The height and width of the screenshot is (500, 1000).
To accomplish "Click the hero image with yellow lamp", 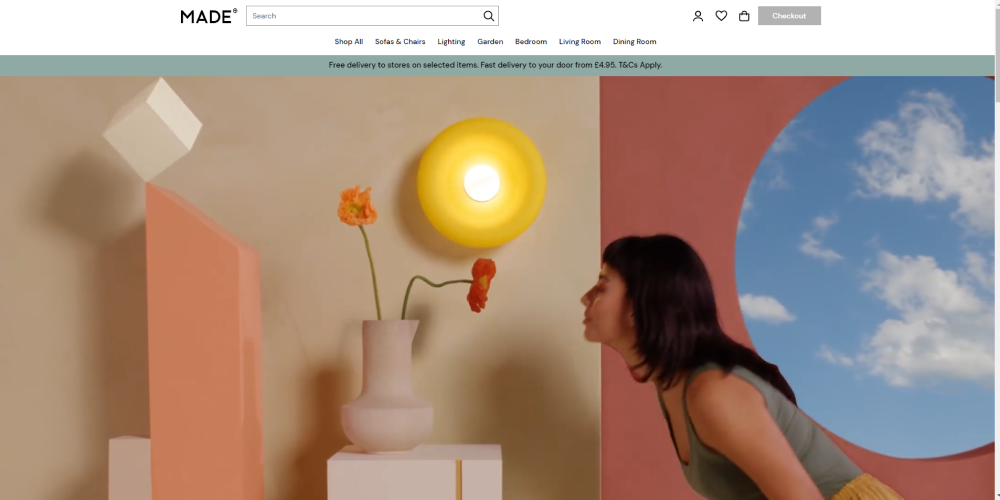I will click(497, 288).
